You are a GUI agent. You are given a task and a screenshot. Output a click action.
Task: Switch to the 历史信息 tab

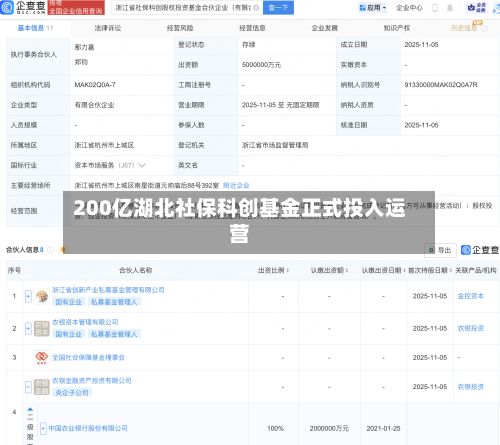(x=464, y=28)
